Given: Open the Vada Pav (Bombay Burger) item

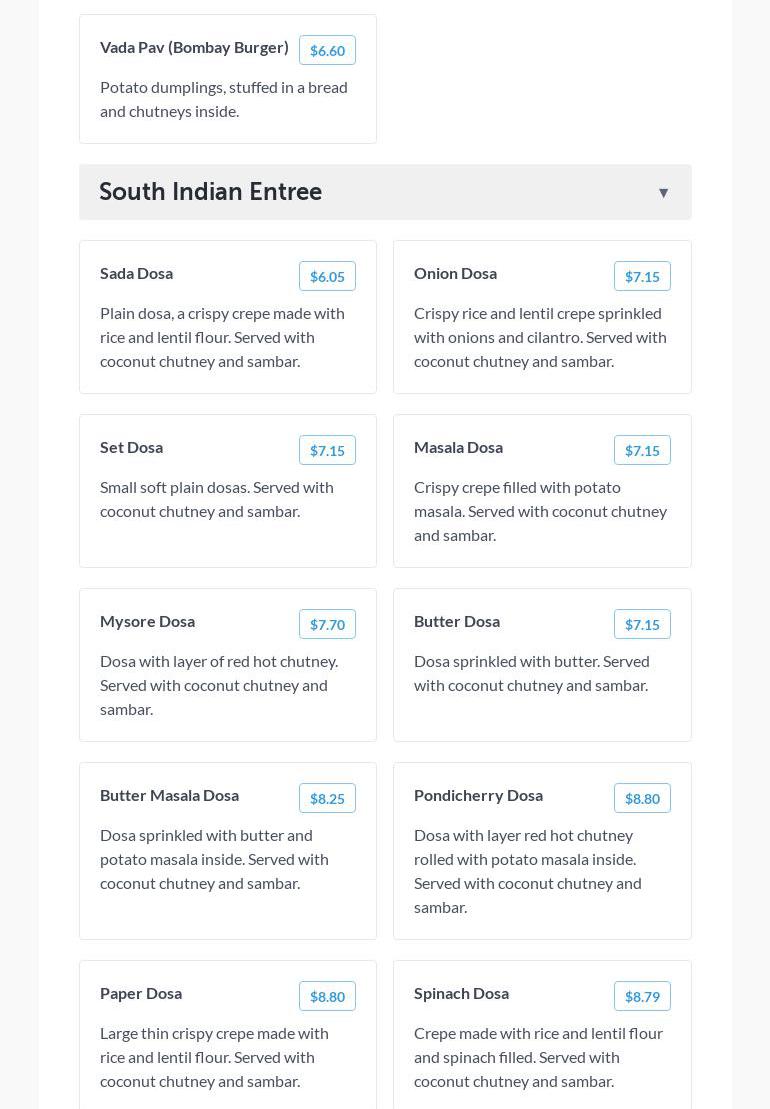Looking at the screenshot, I should click(194, 48).
